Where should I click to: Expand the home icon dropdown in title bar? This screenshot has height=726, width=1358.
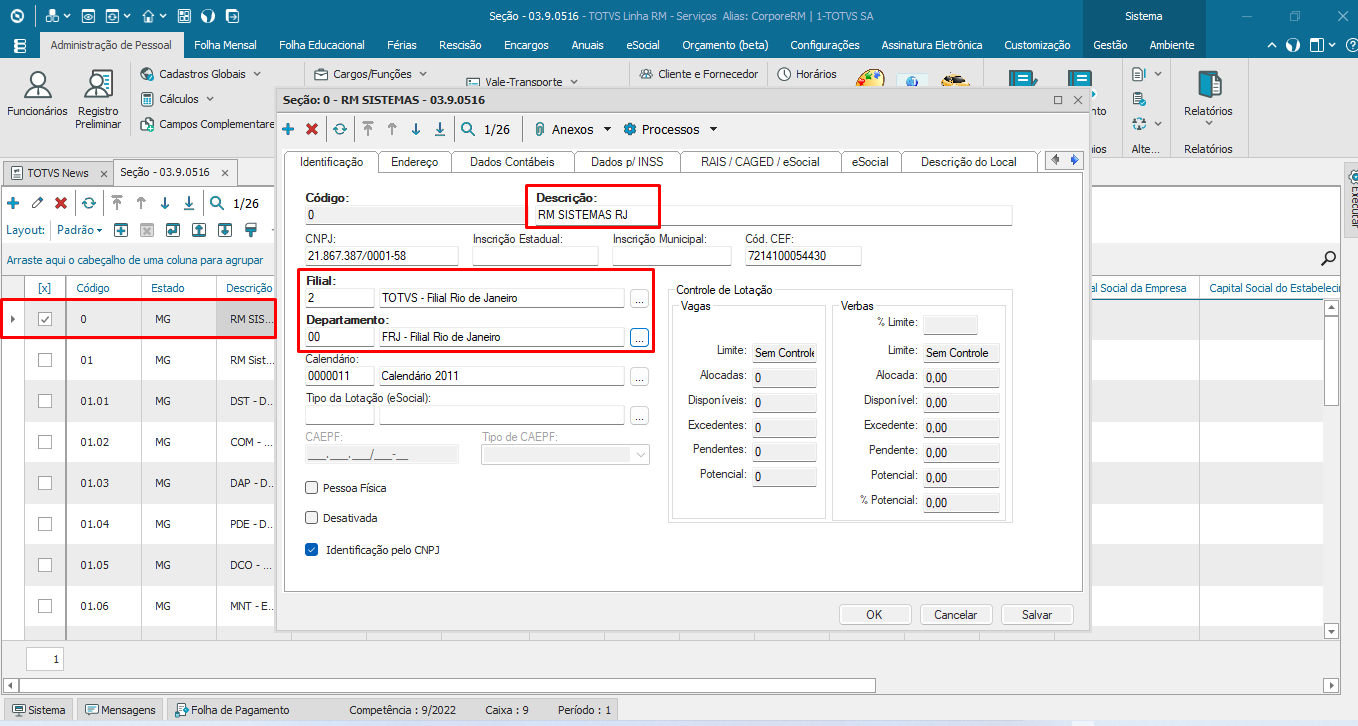163,17
